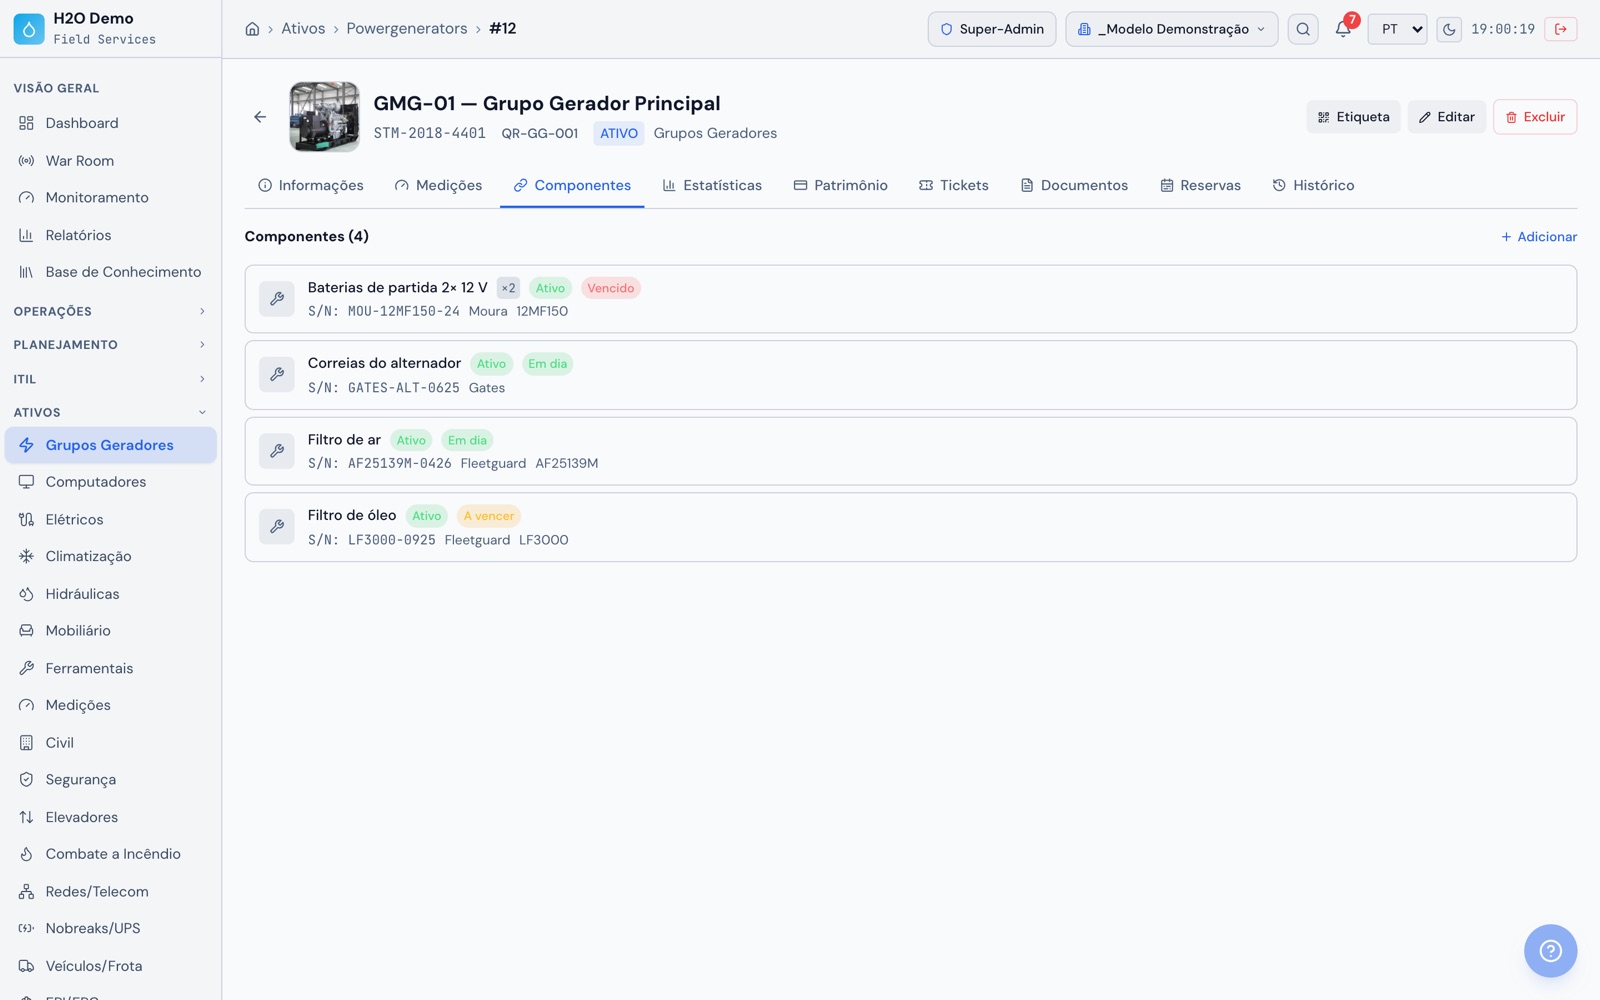Image resolution: width=1600 pixels, height=1000 pixels.
Task: Toggle dark mode moon icon
Action: point(1449,29)
